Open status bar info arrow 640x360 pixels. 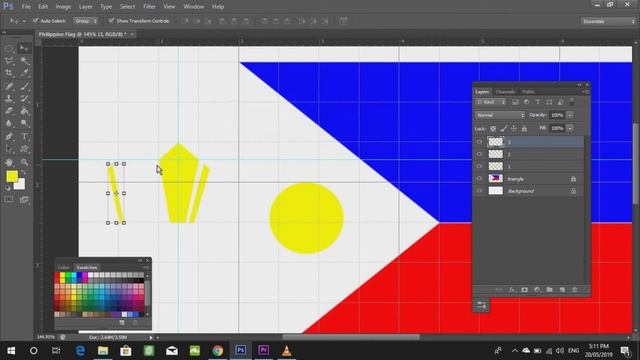point(151,338)
